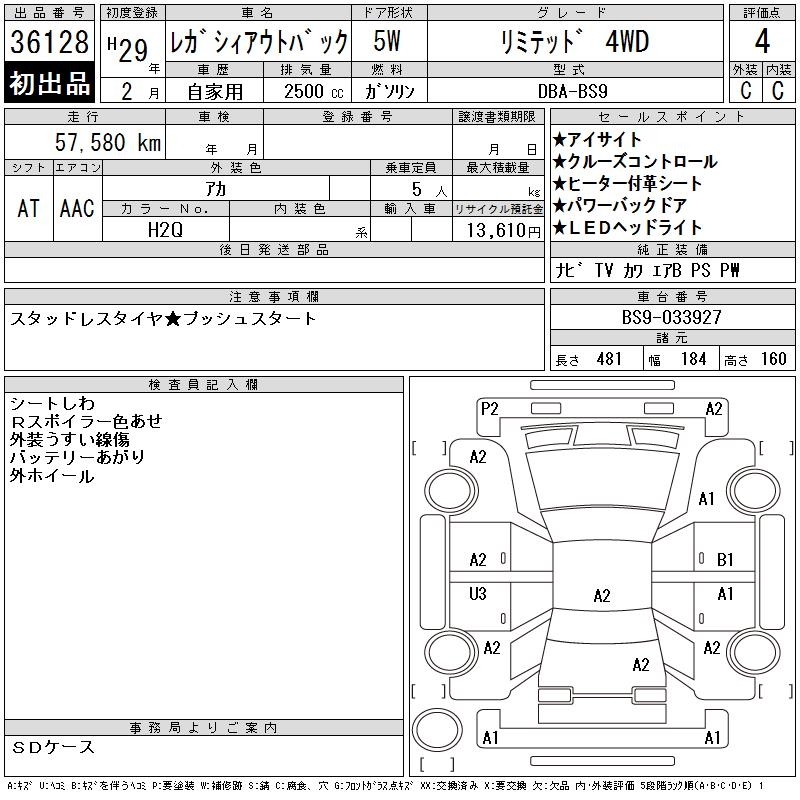The height and width of the screenshot is (800, 800).
Task: Select the 後日発送部品 section header
Action: click(x=274, y=249)
